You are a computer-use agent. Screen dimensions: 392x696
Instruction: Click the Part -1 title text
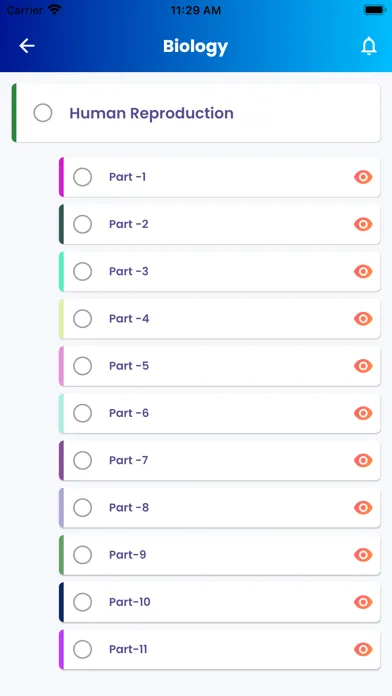click(x=127, y=177)
